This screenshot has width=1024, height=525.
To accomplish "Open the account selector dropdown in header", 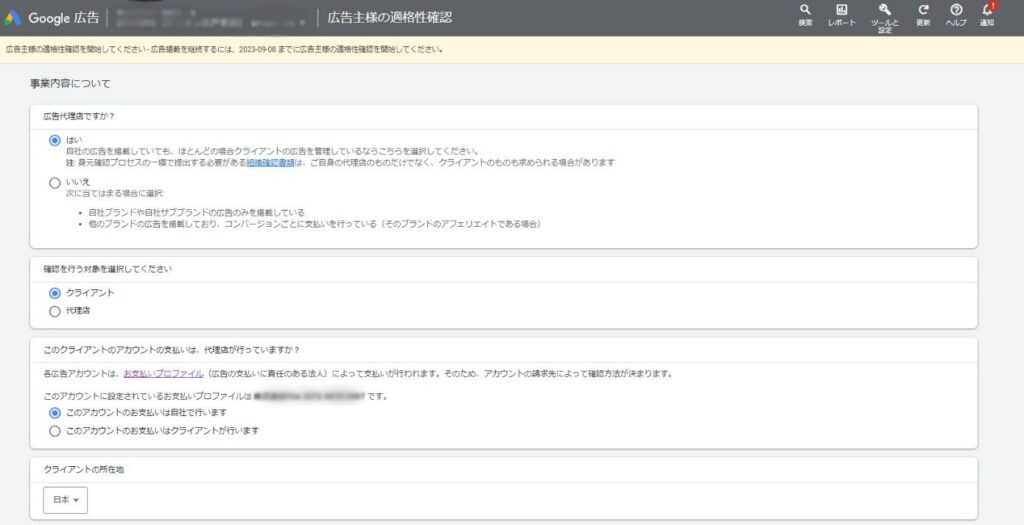I will pyautogui.click(x=303, y=20).
